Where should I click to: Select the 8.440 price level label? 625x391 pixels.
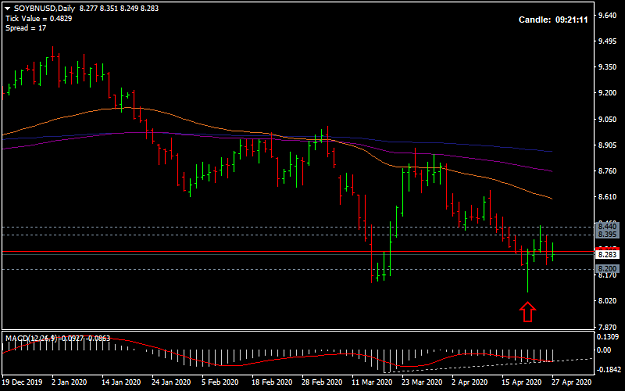pyautogui.click(x=607, y=227)
